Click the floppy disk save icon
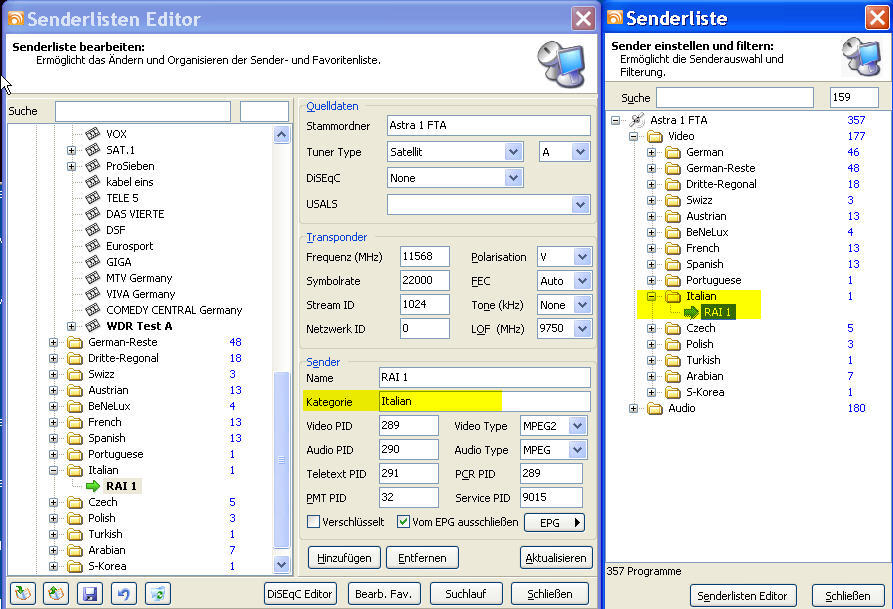 point(90,593)
